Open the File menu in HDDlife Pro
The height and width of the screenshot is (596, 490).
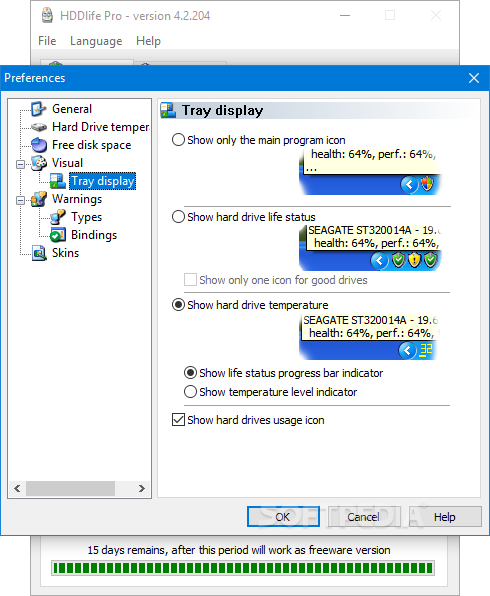47,41
